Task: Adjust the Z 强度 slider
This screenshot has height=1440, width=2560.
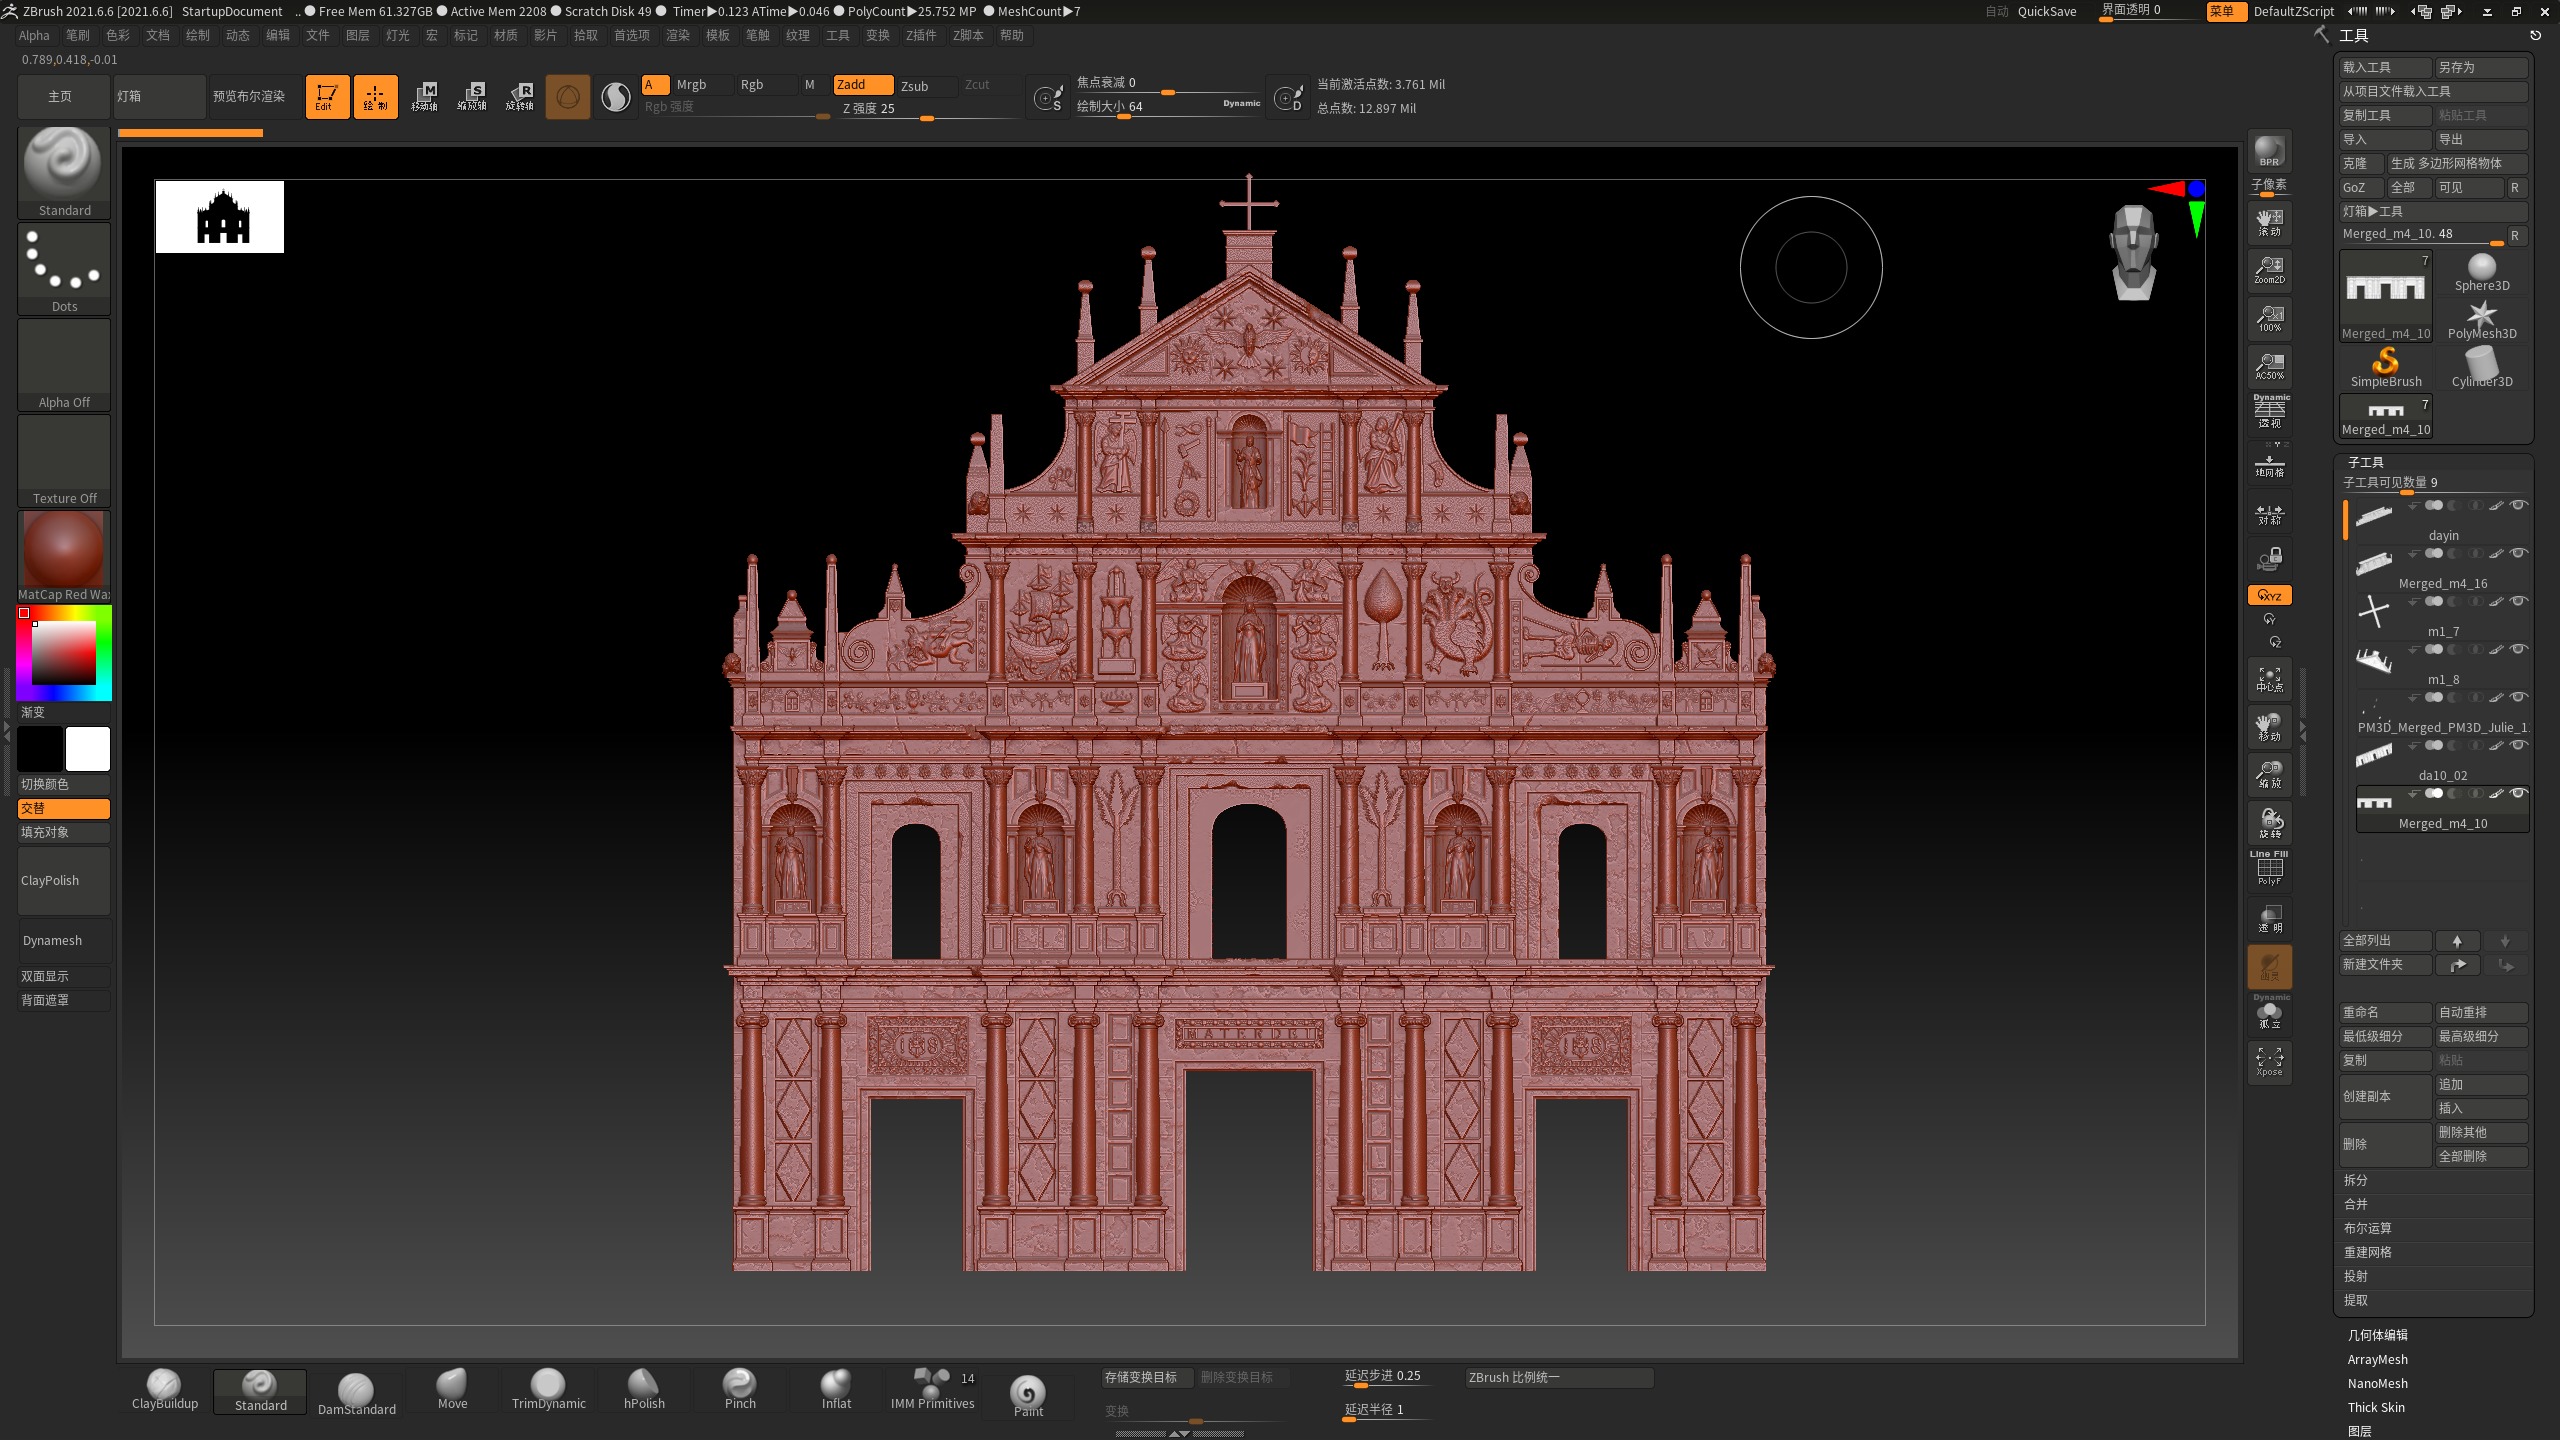Action: click(926, 110)
